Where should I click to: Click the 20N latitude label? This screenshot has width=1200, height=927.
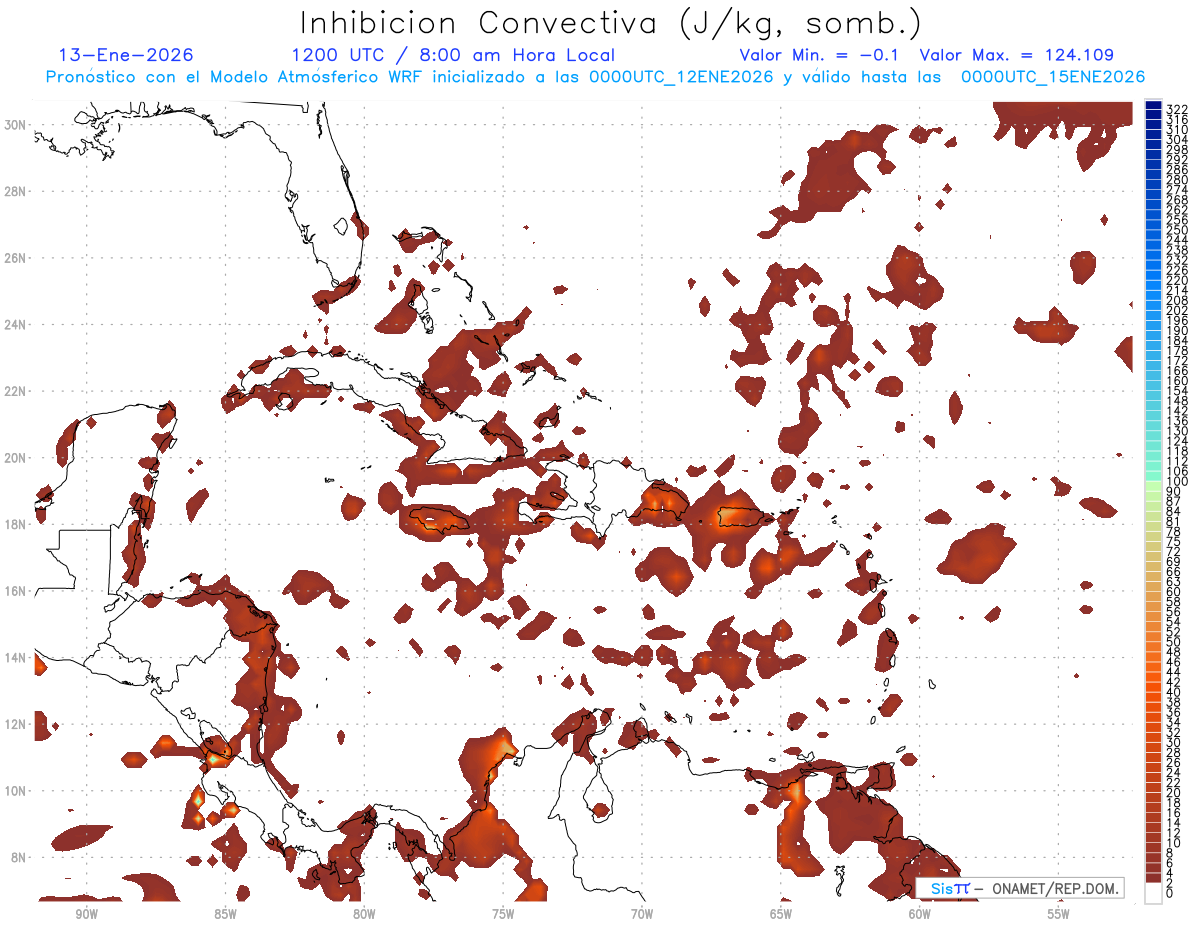(15, 457)
